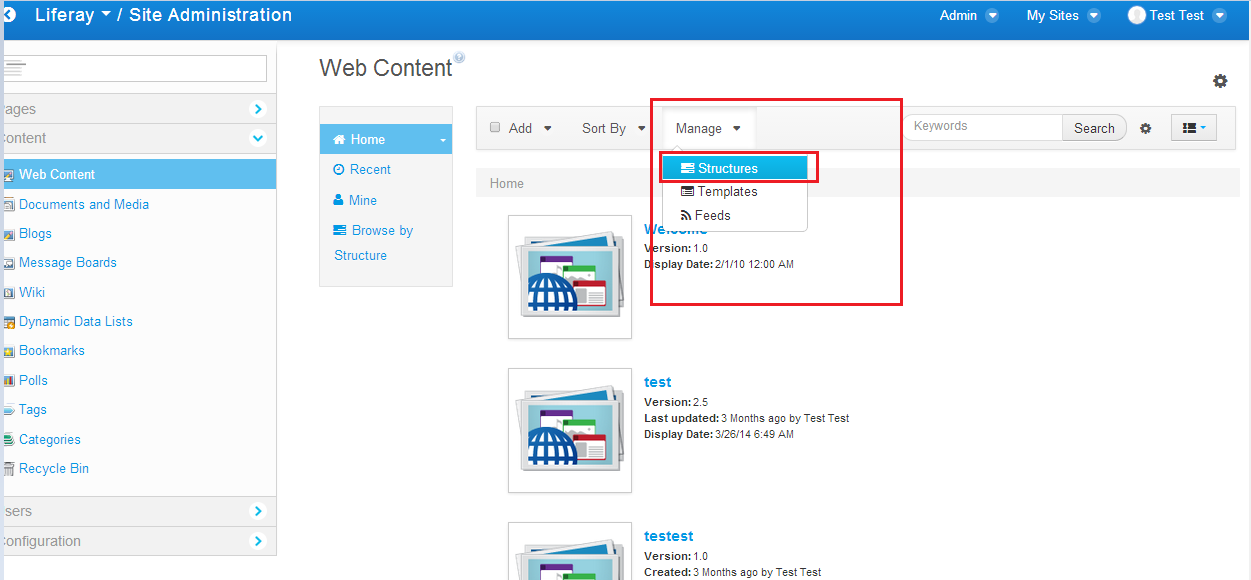Open the settings gear at top right
1251x580 pixels.
pos(1220,81)
